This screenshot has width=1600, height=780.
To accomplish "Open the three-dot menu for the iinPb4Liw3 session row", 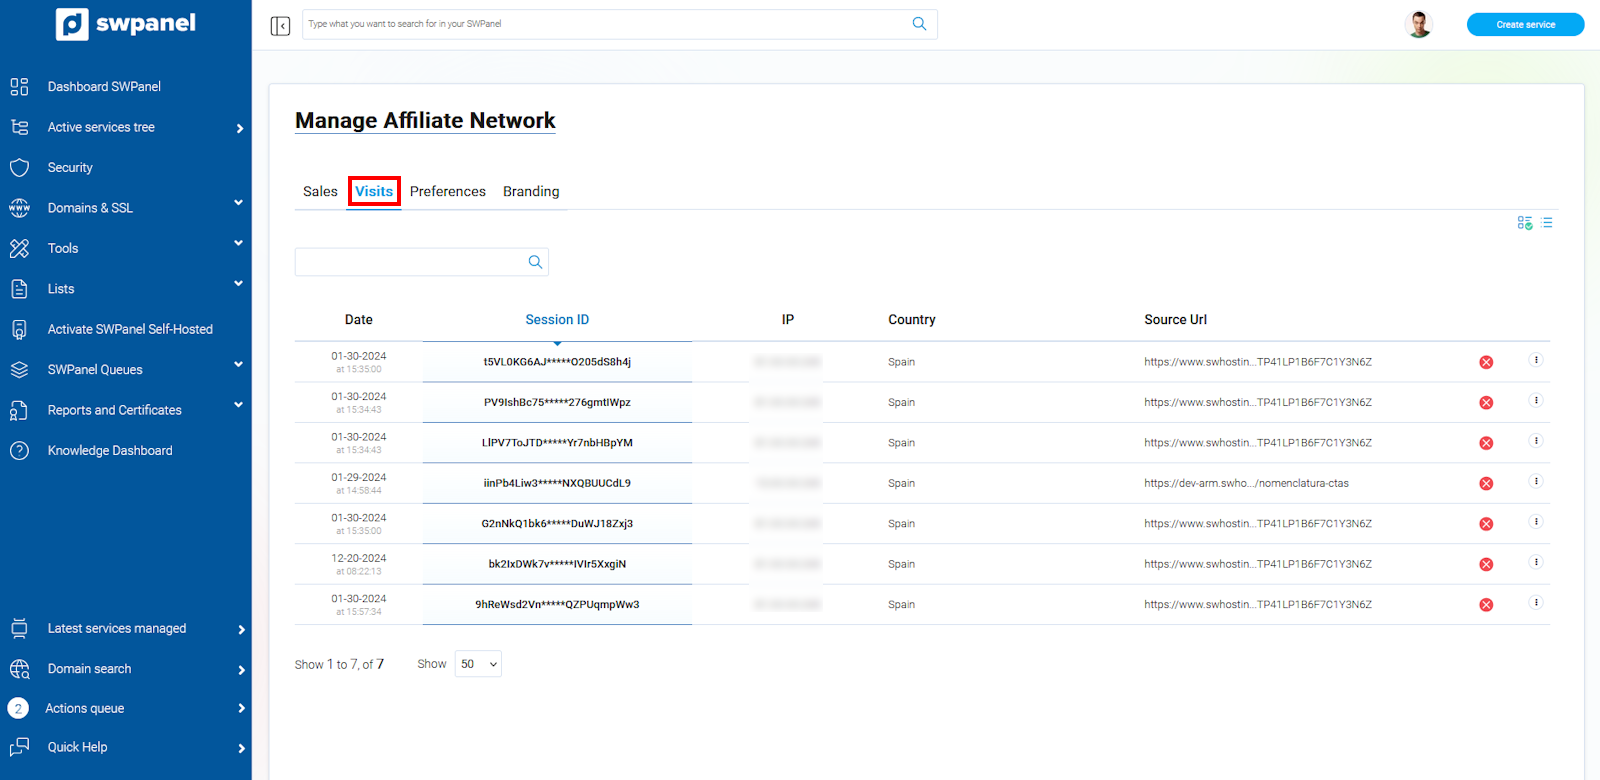I will (1536, 481).
